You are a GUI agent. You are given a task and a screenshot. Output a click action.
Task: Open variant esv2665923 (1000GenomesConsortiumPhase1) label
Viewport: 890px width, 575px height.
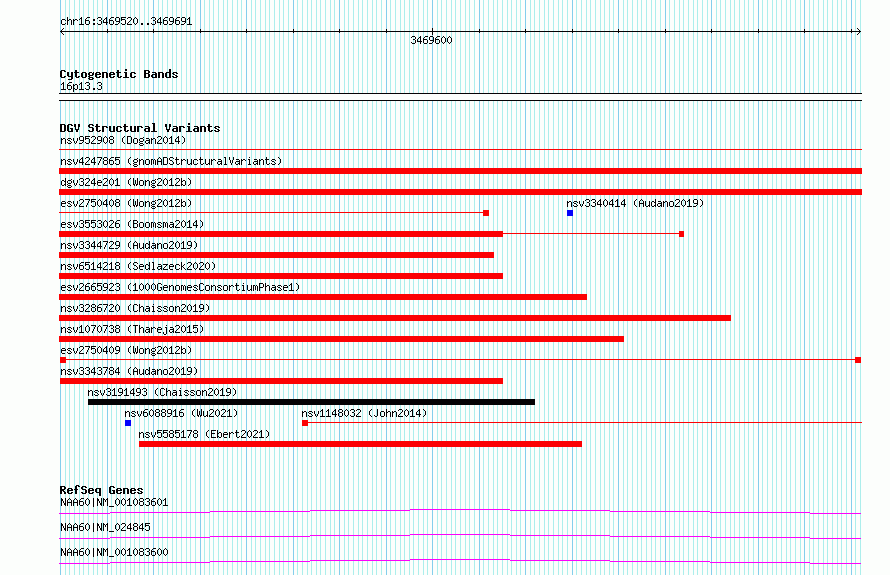(180, 287)
